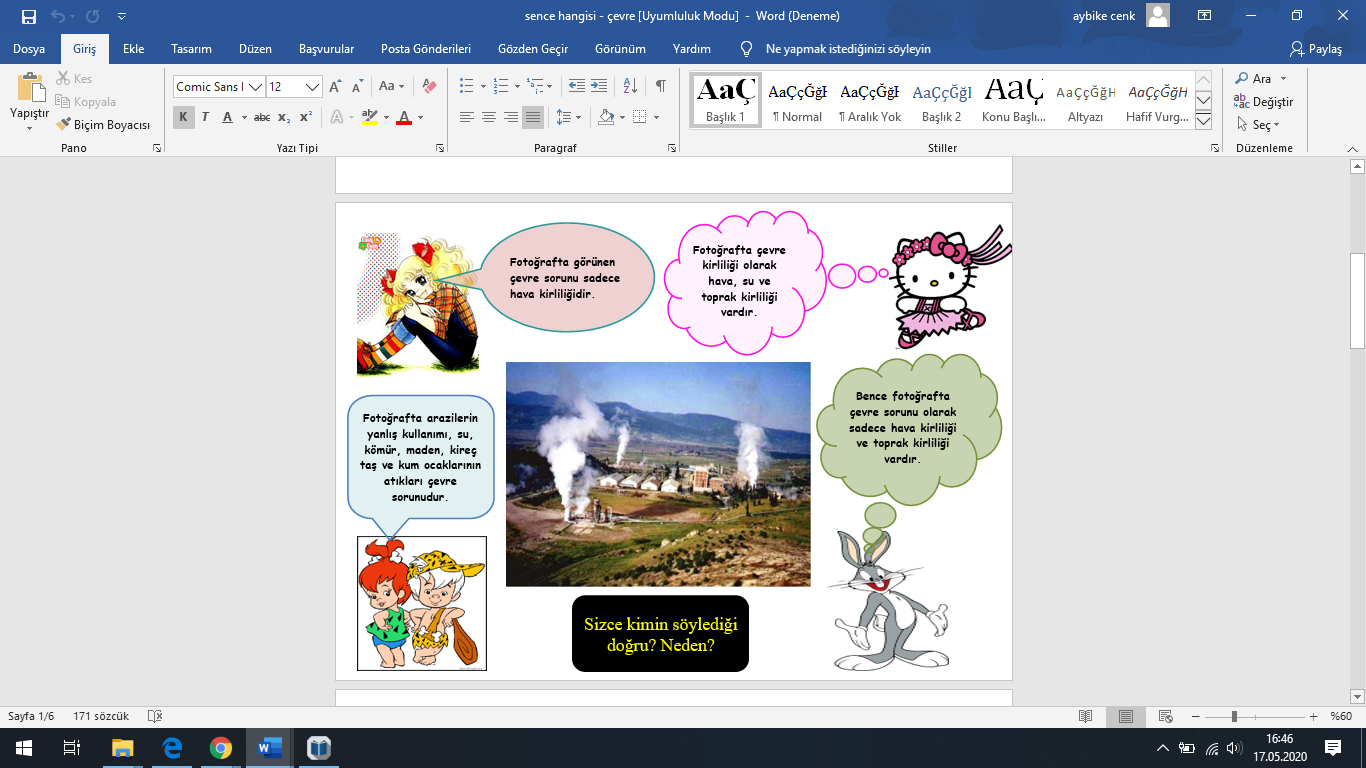Open the Comic Sans font name dropdown
The width and height of the screenshot is (1366, 768).
pos(255,87)
